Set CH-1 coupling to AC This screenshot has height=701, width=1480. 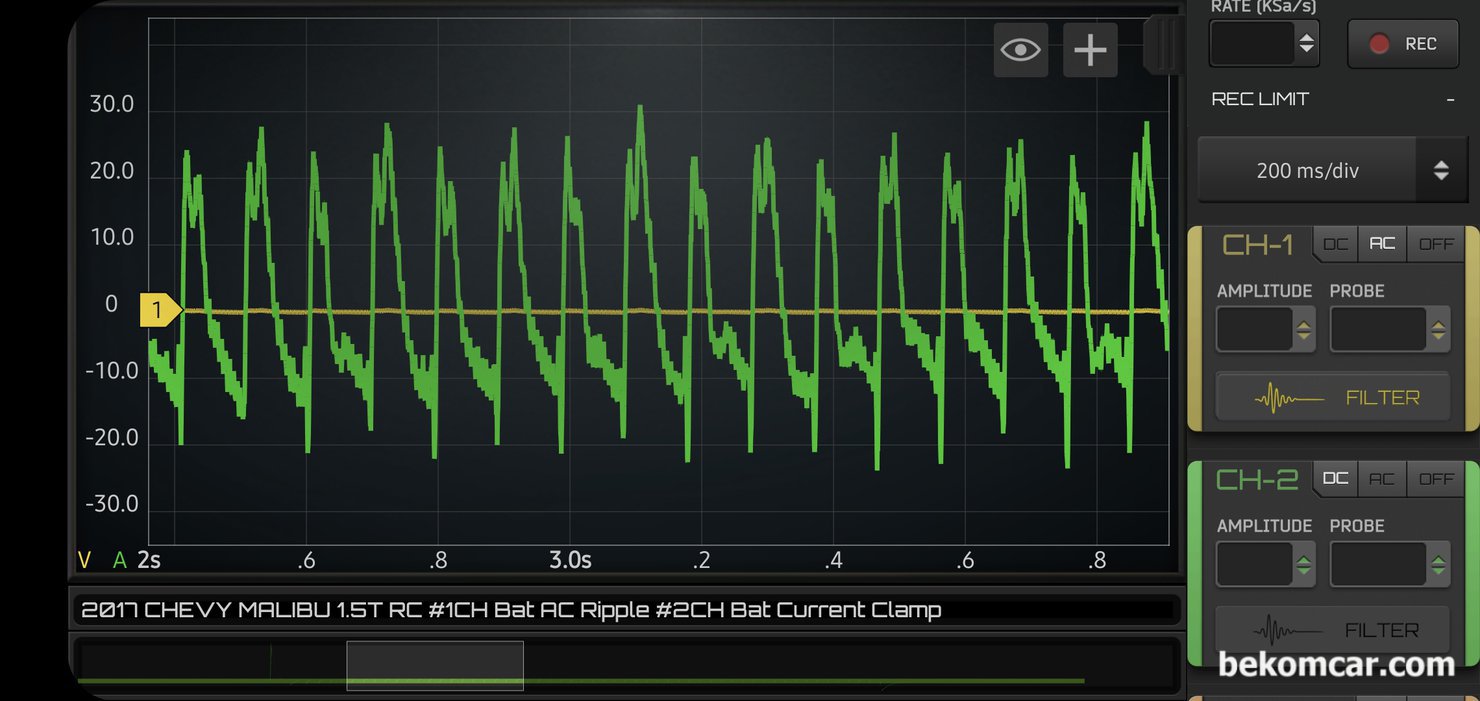click(1382, 244)
